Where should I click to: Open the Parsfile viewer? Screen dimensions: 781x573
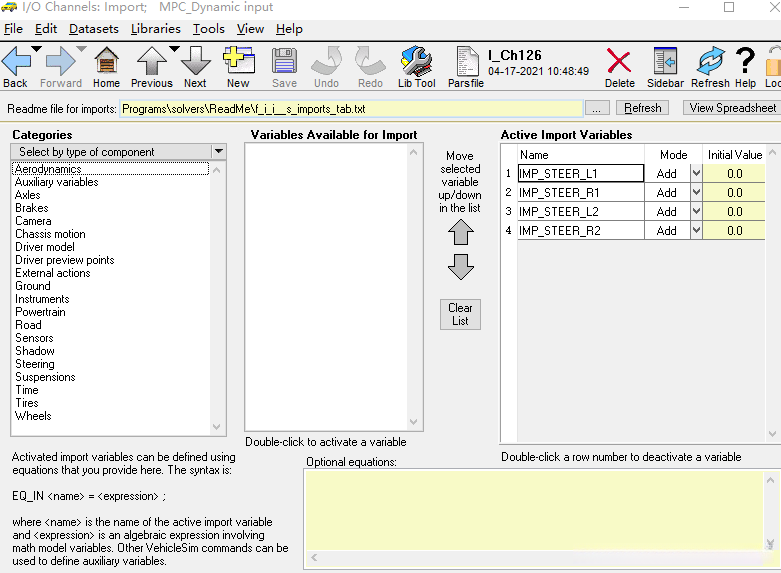pos(466,64)
